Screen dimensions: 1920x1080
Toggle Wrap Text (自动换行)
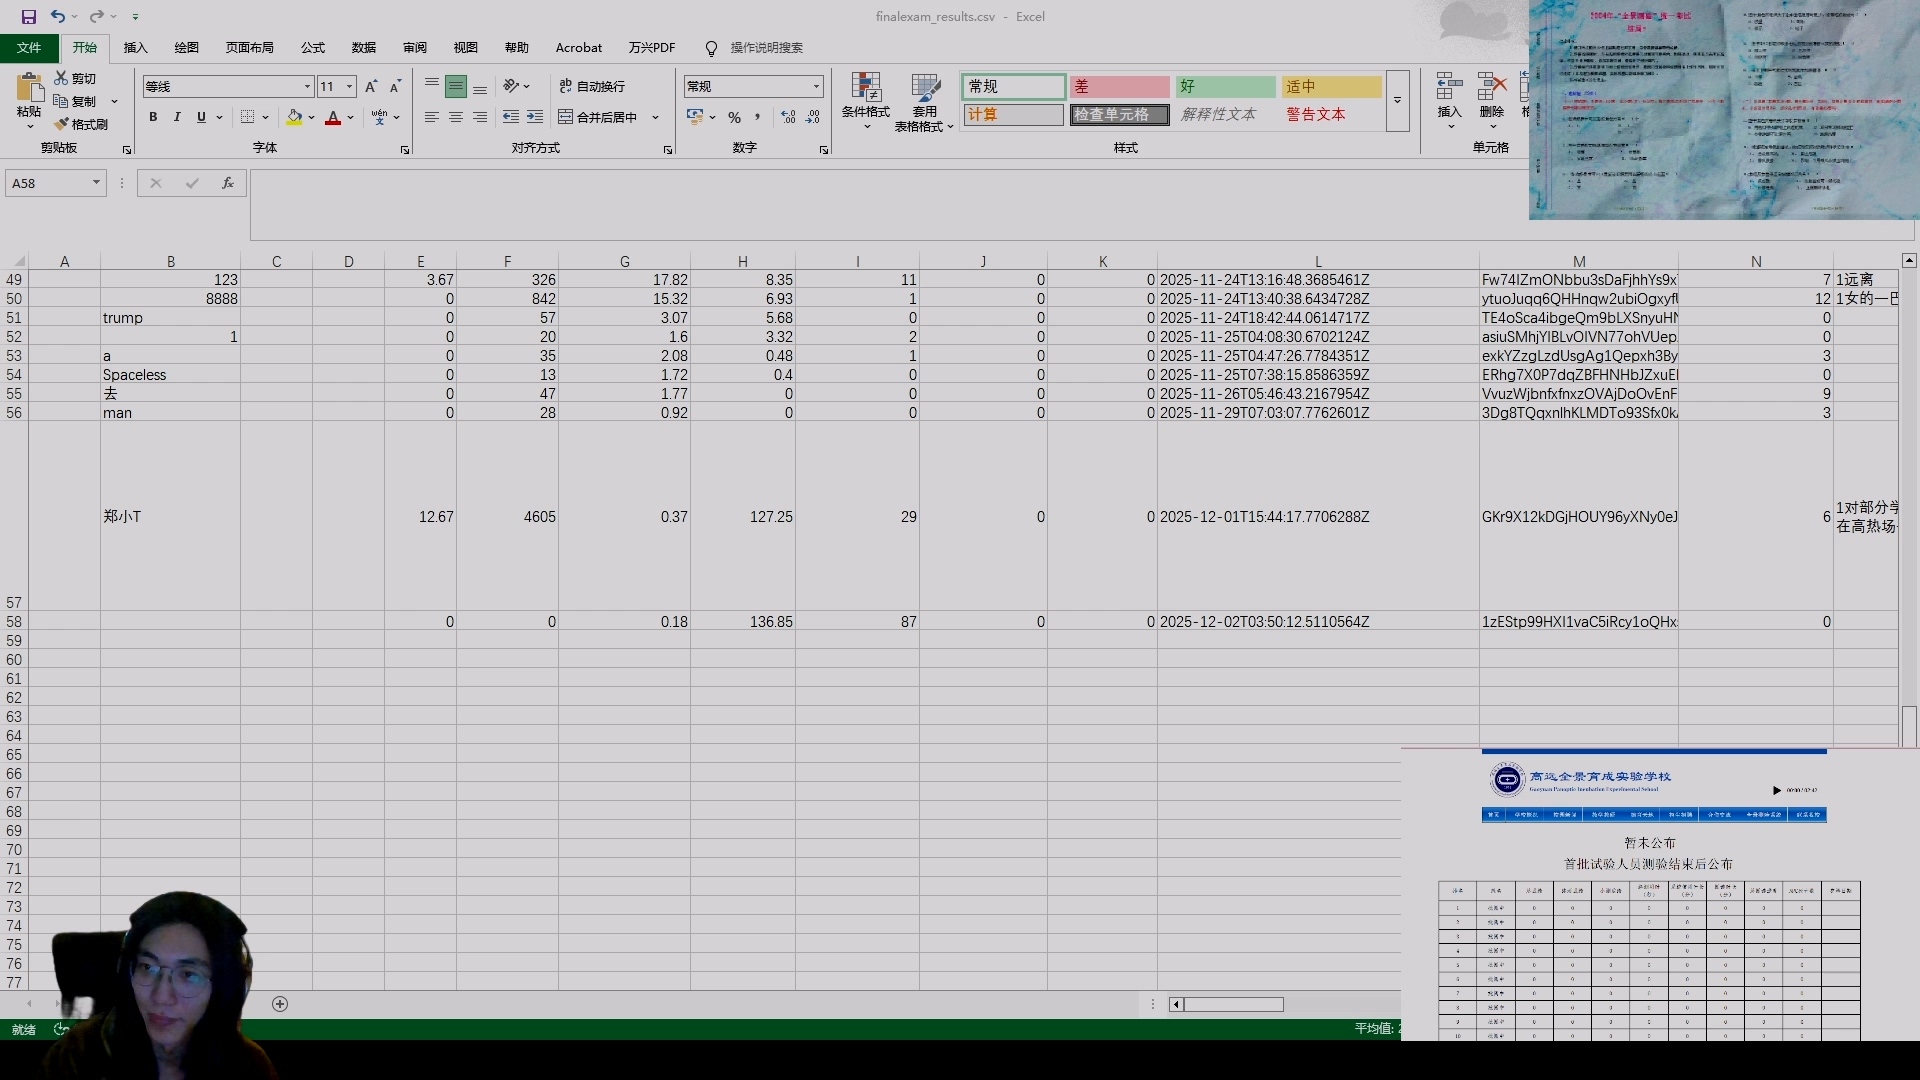592,86
